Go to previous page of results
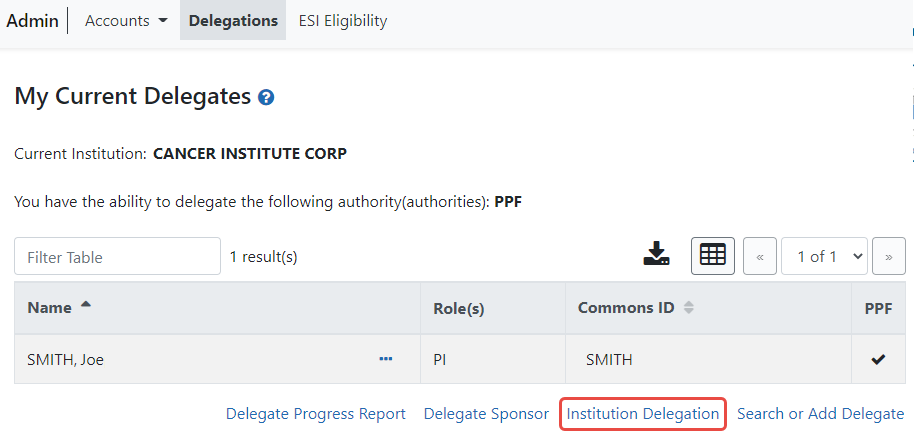 point(760,257)
